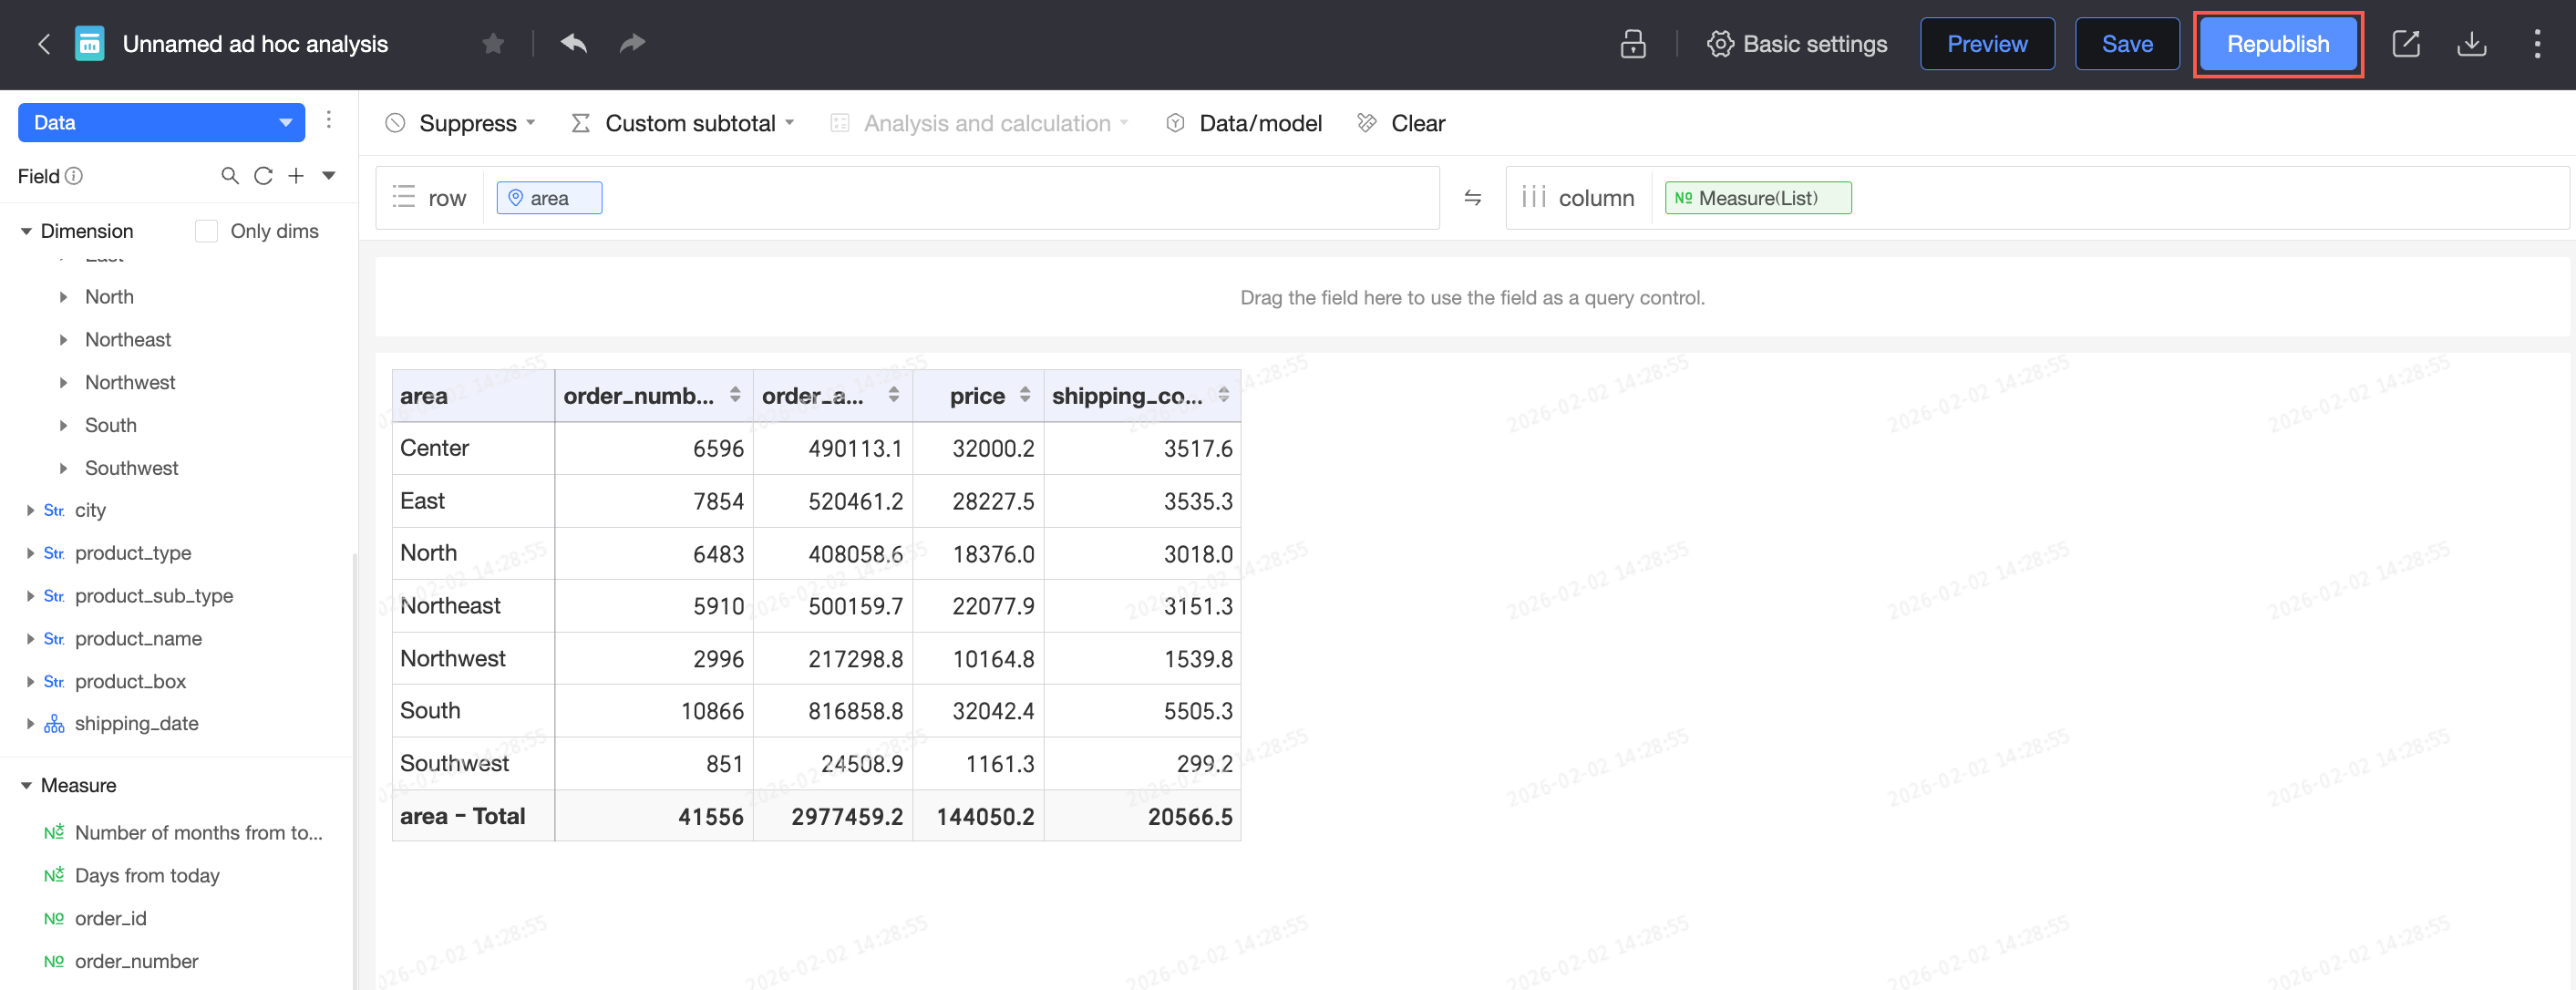Image resolution: width=2576 pixels, height=990 pixels.
Task: Click the Field info icon
Action: 74,176
